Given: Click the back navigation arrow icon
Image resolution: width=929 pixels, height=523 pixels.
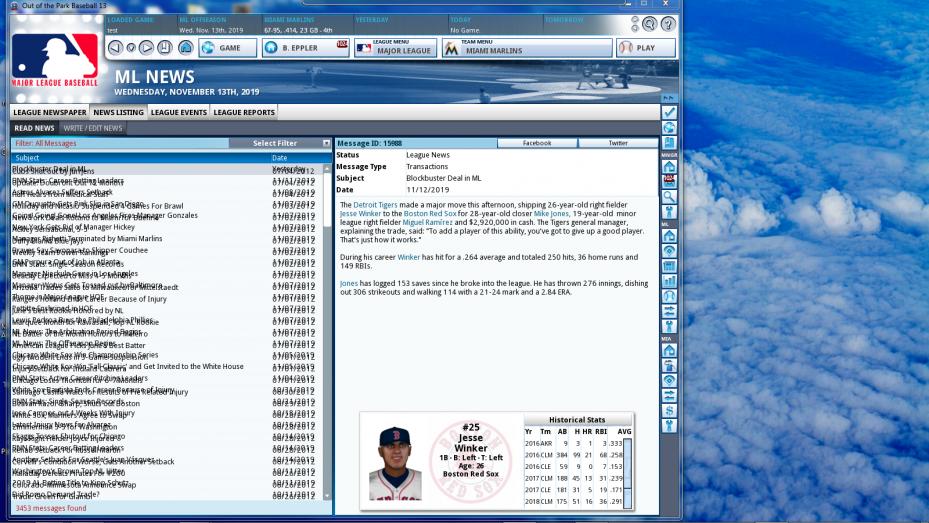Looking at the screenshot, I should pyautogui.click(x=115, y=48).
